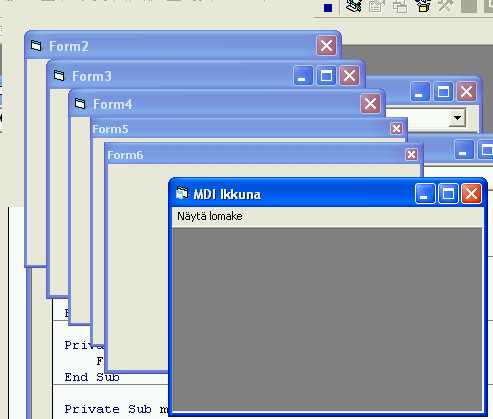
Task: Click the blue End (stop) toolbar button
Action: 328,8
